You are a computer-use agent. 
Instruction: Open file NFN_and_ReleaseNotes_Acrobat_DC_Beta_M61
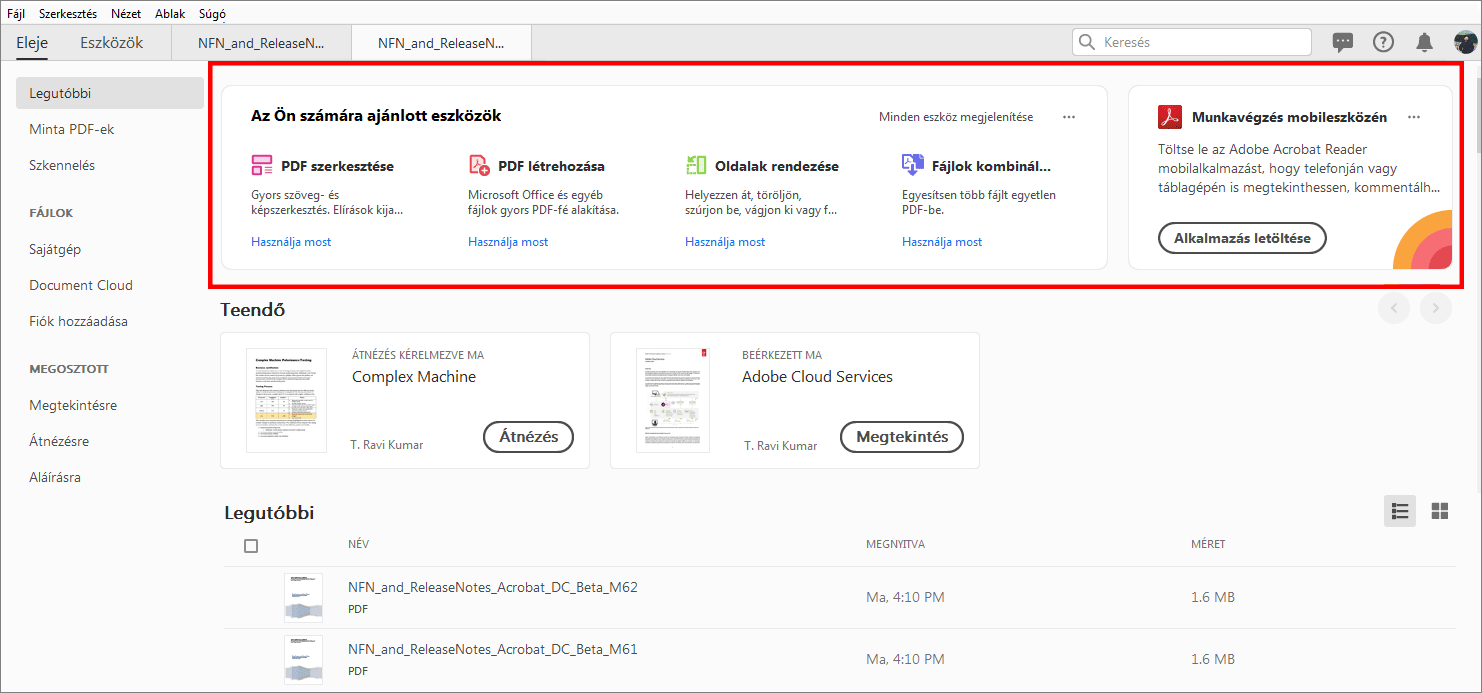click(493, 649)
